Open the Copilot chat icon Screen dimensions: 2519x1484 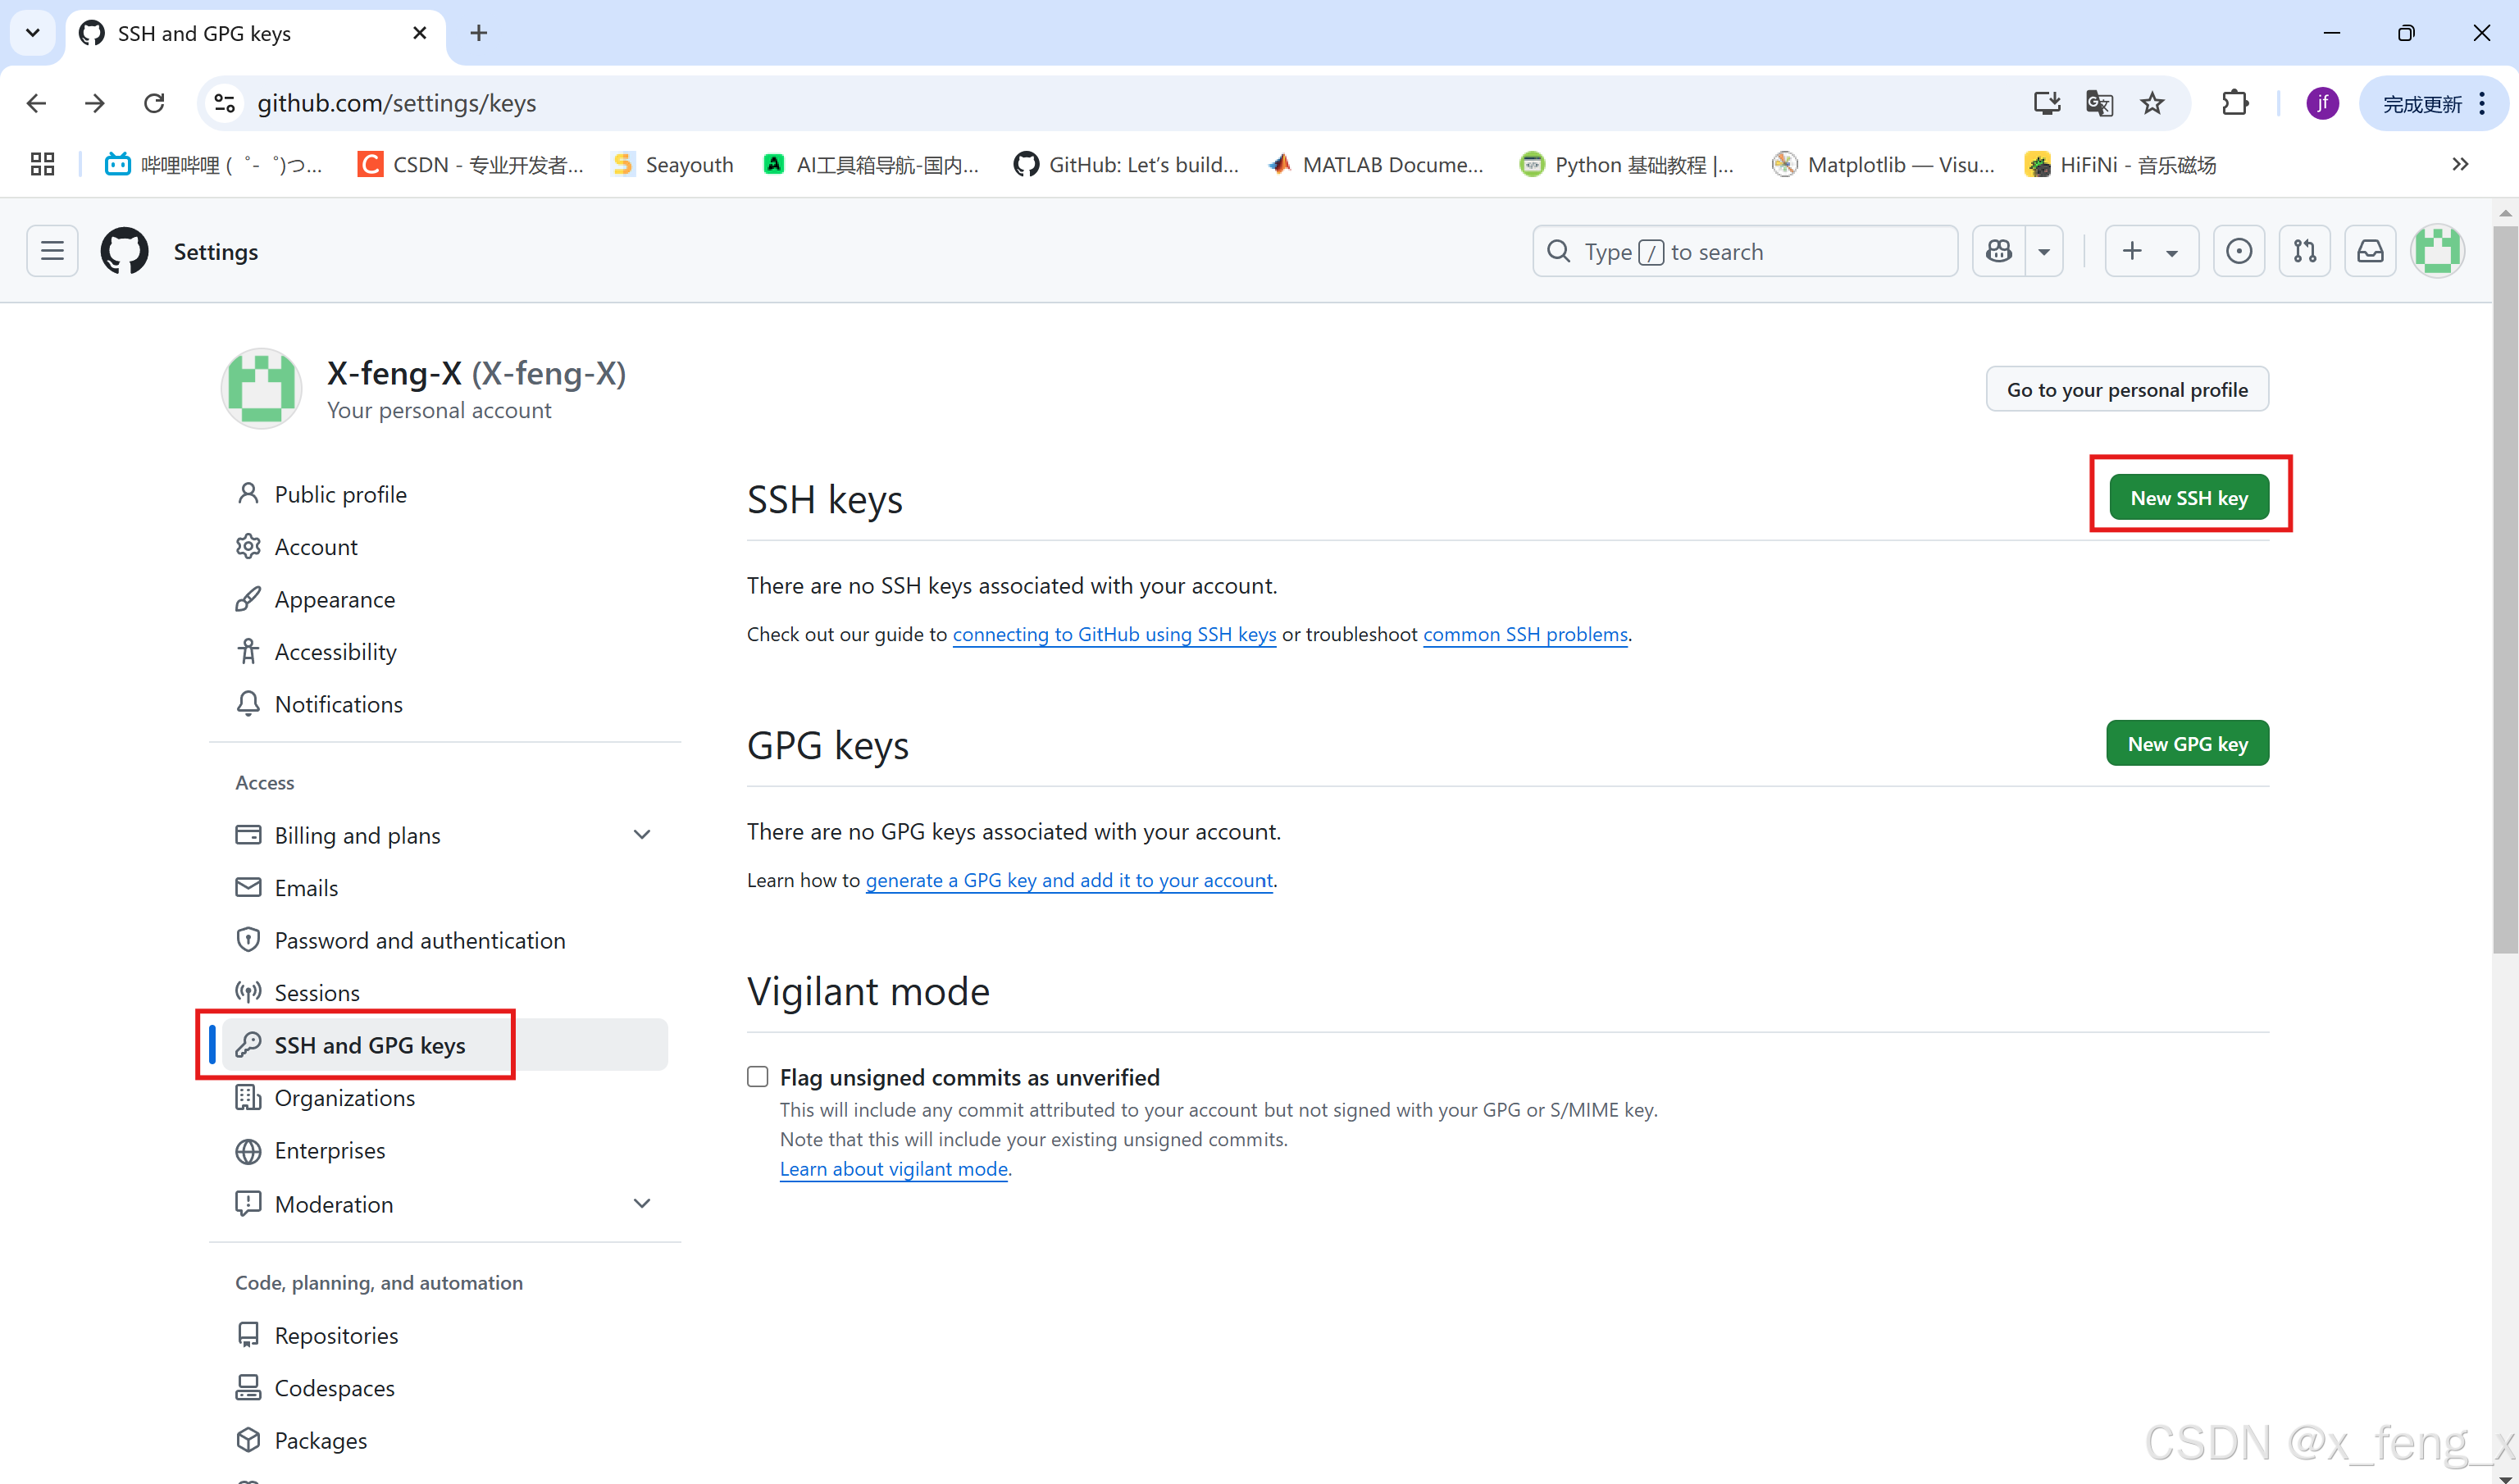tap(1998, 251)
